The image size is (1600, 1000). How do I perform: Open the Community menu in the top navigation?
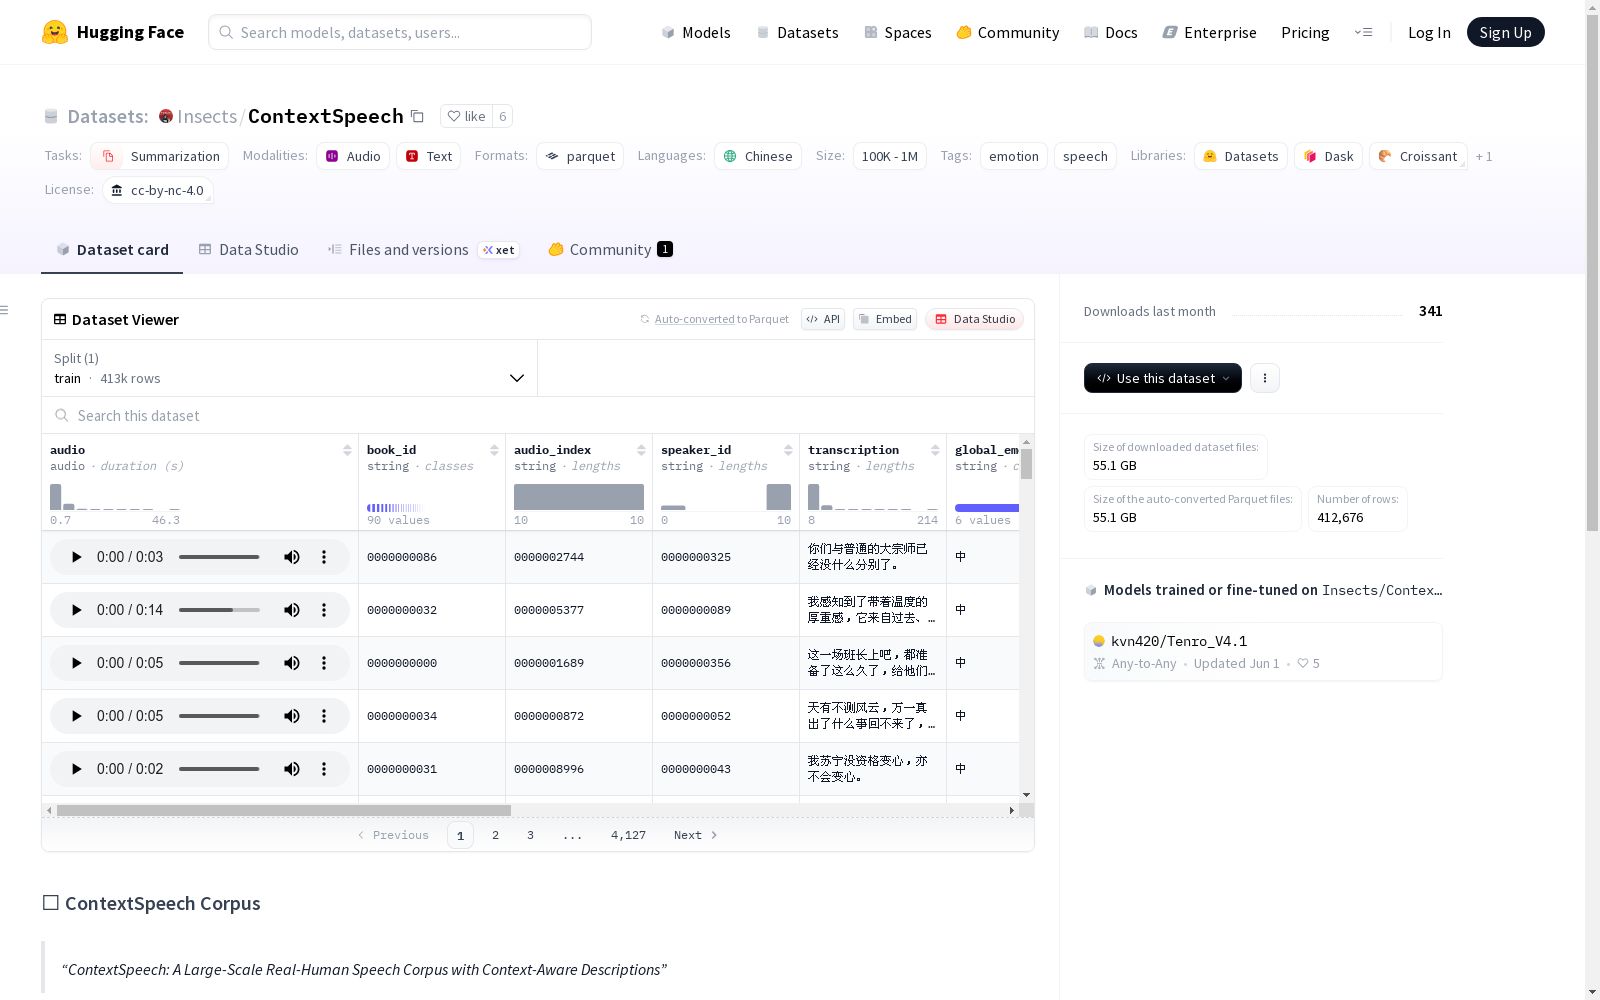pos(1008,32)
